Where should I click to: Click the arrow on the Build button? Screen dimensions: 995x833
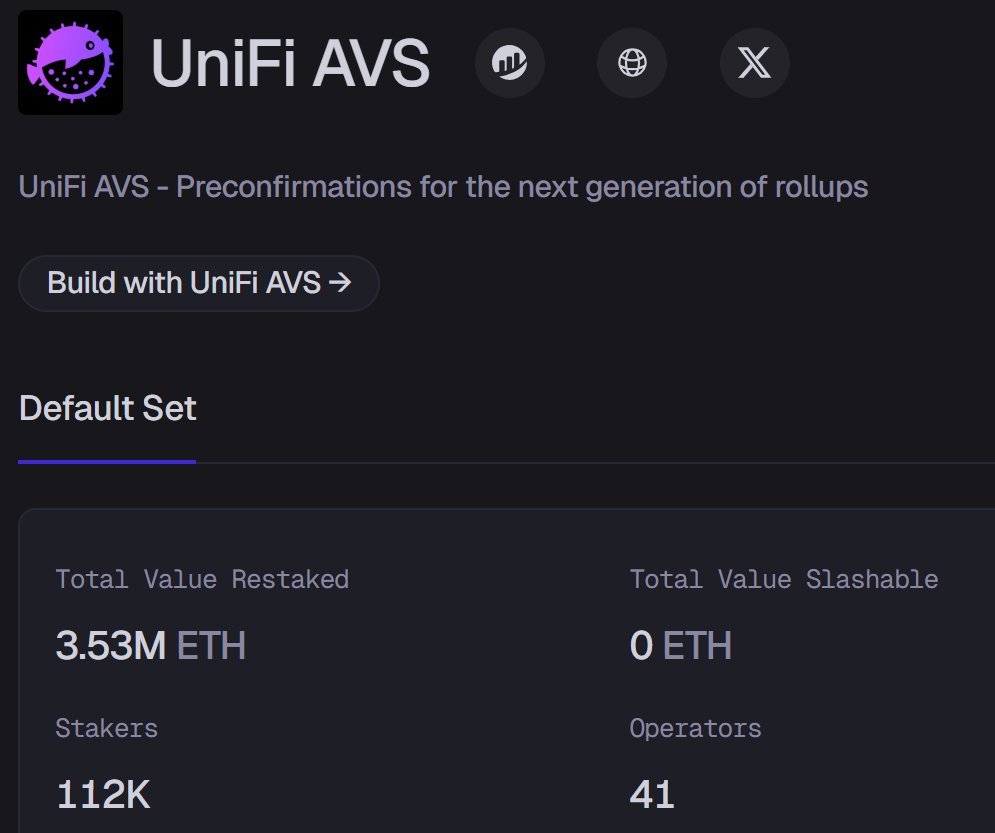click(x=340, y=283)
